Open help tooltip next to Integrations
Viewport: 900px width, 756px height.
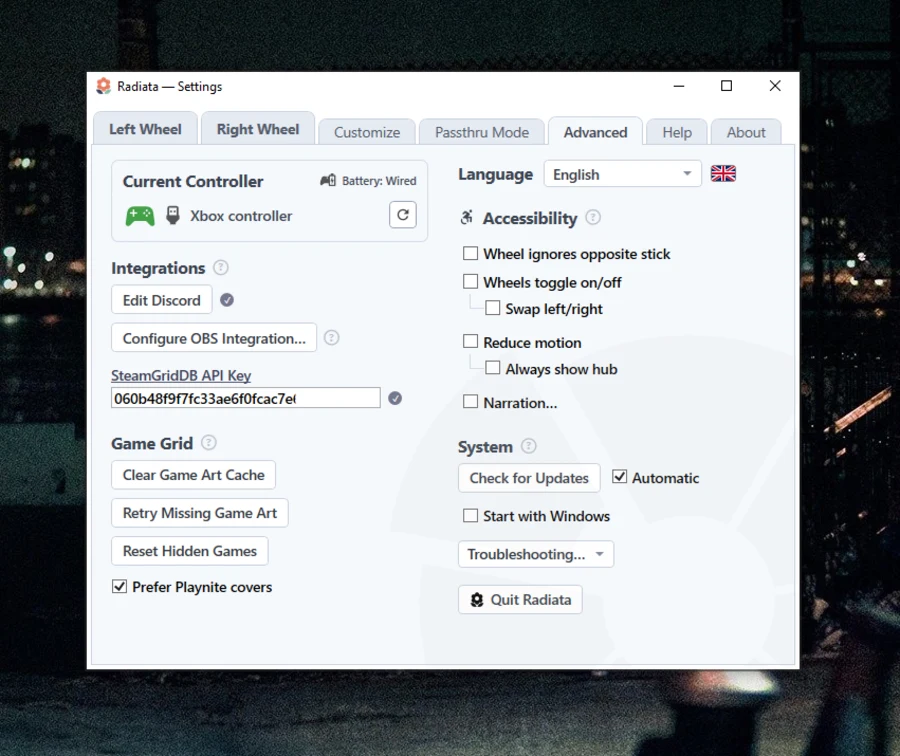[220, 267]
